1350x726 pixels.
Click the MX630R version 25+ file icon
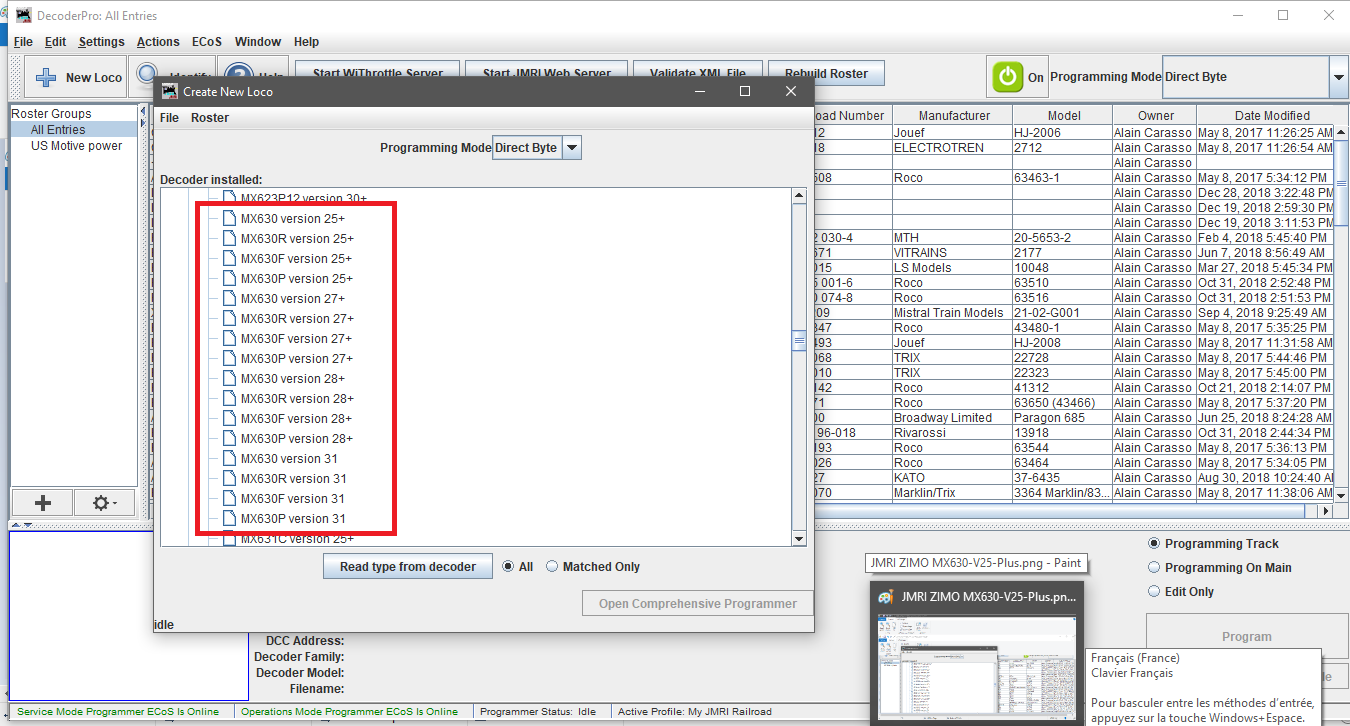[229, 239]
